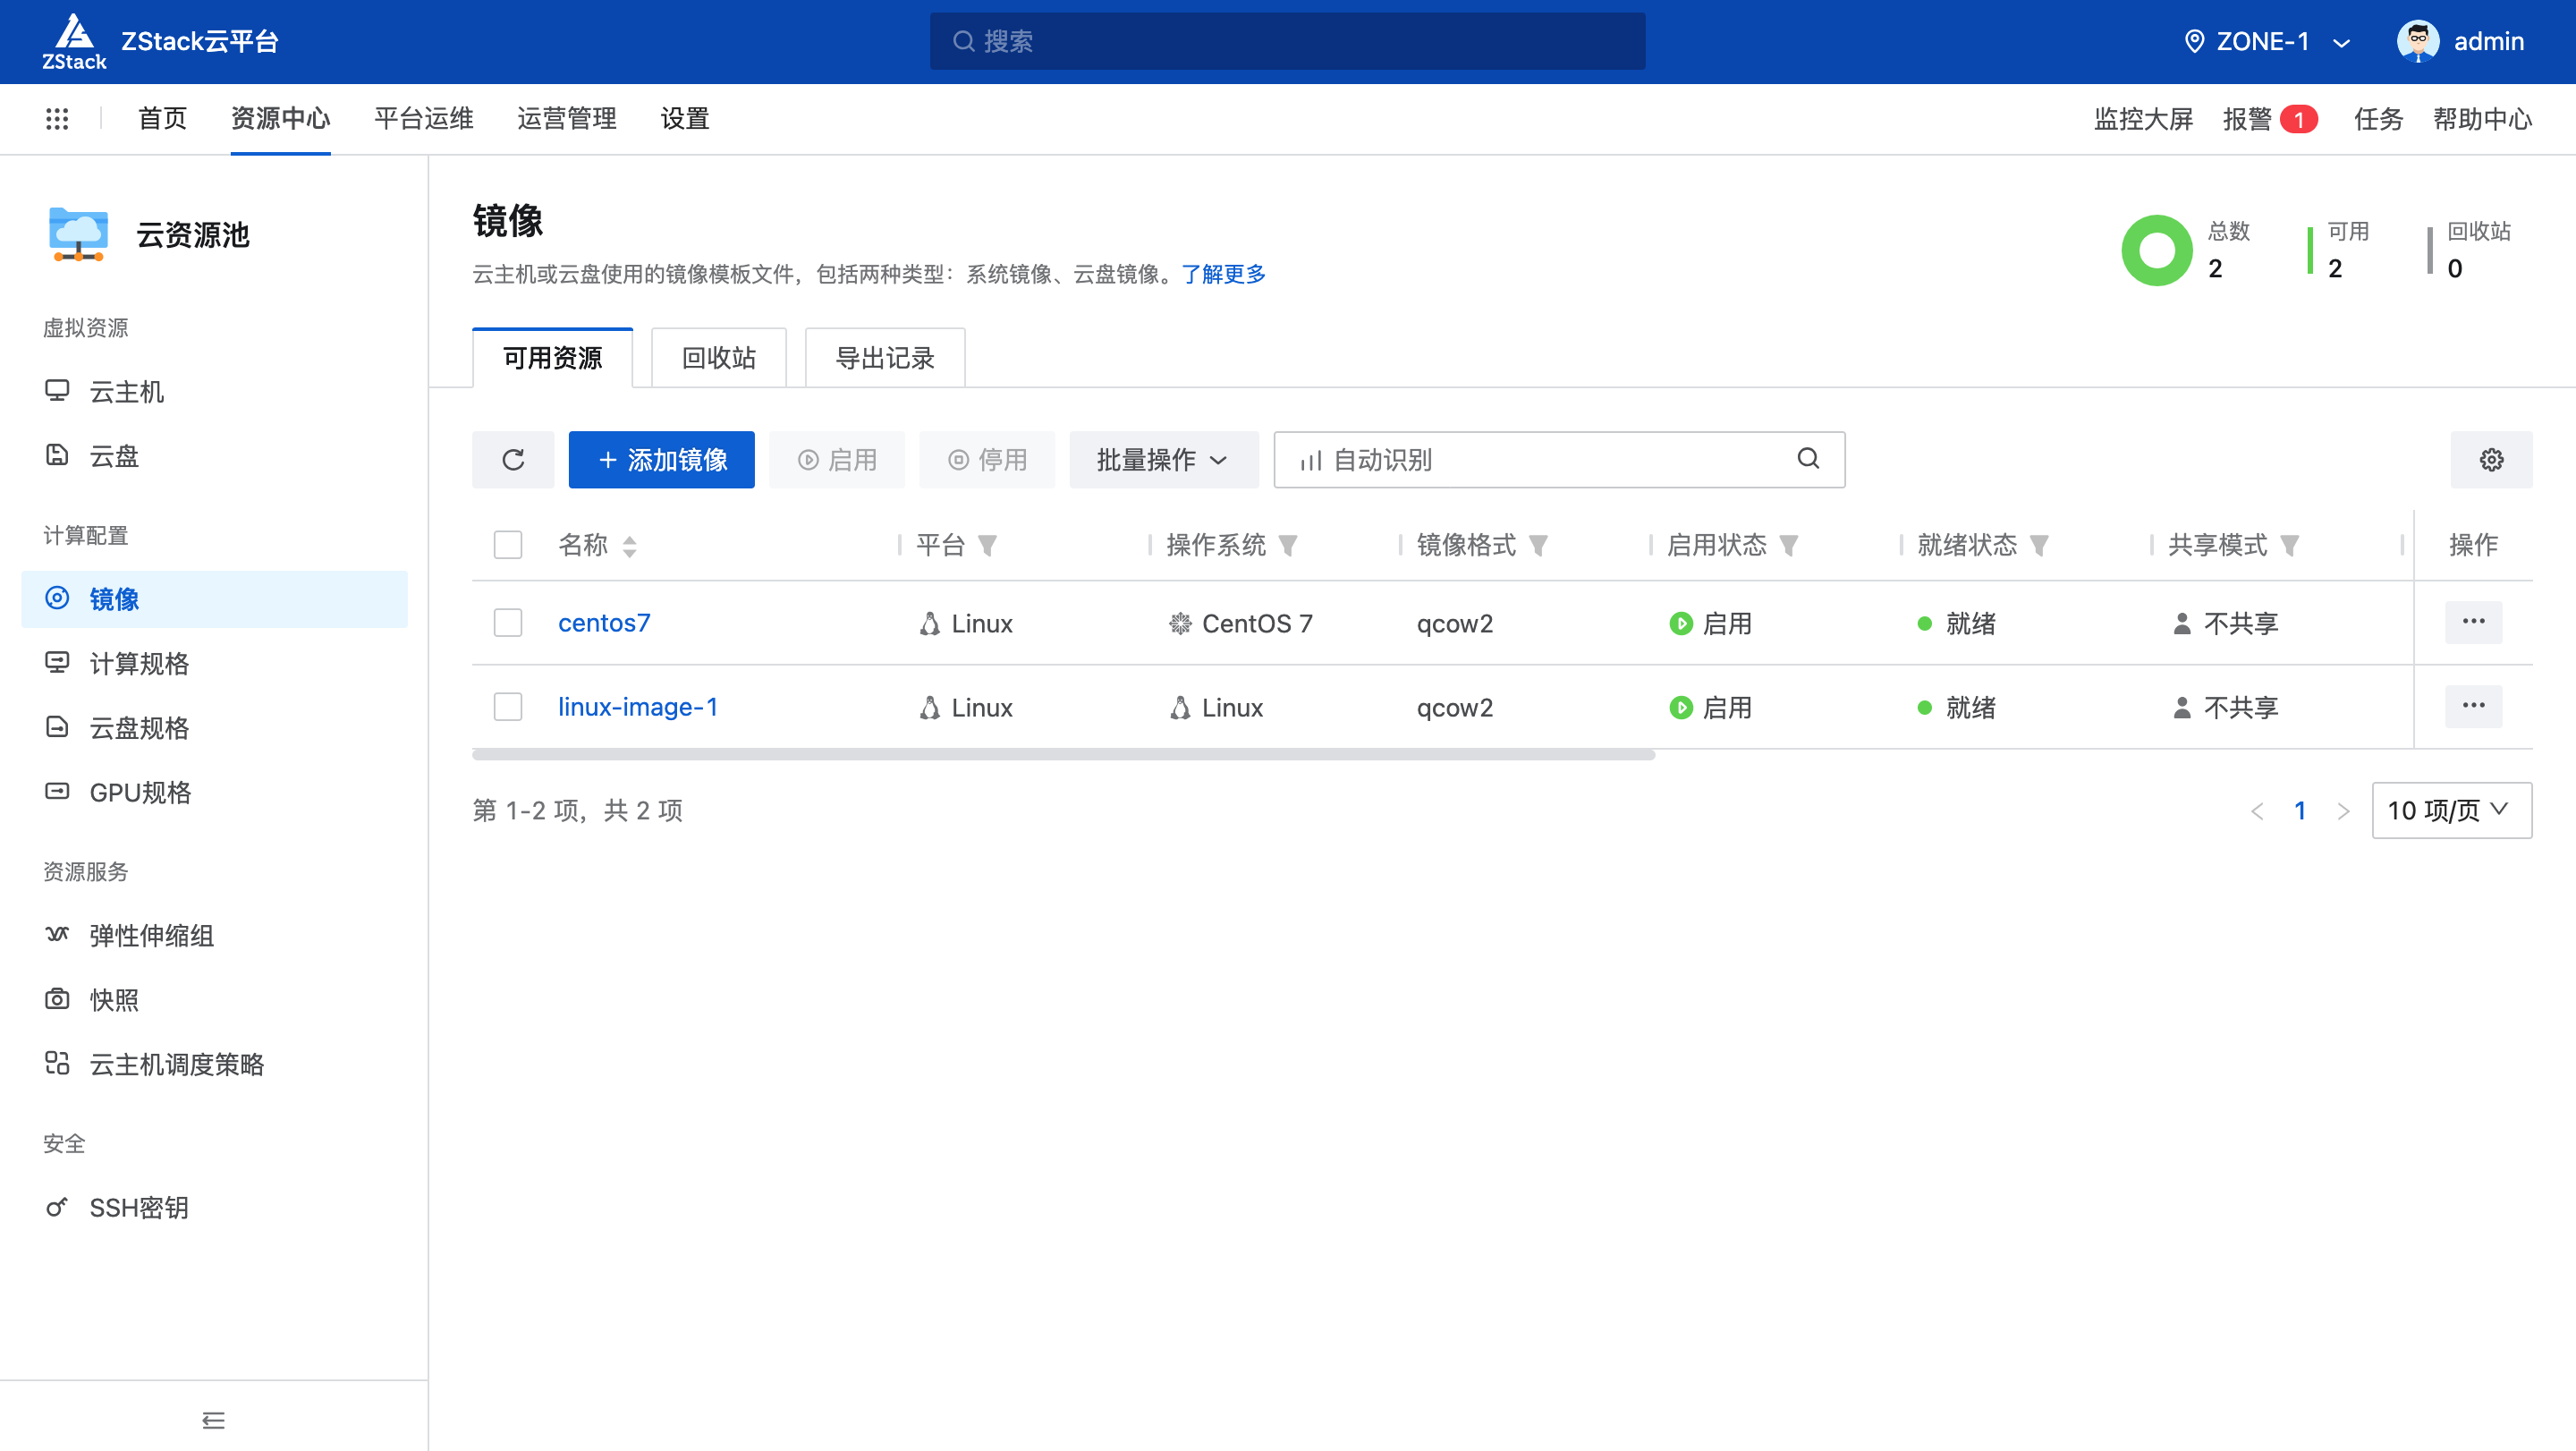Screen dimensions: 2576x1451
Task: Click the 启用 toolbar button
Action: point(837,460)
